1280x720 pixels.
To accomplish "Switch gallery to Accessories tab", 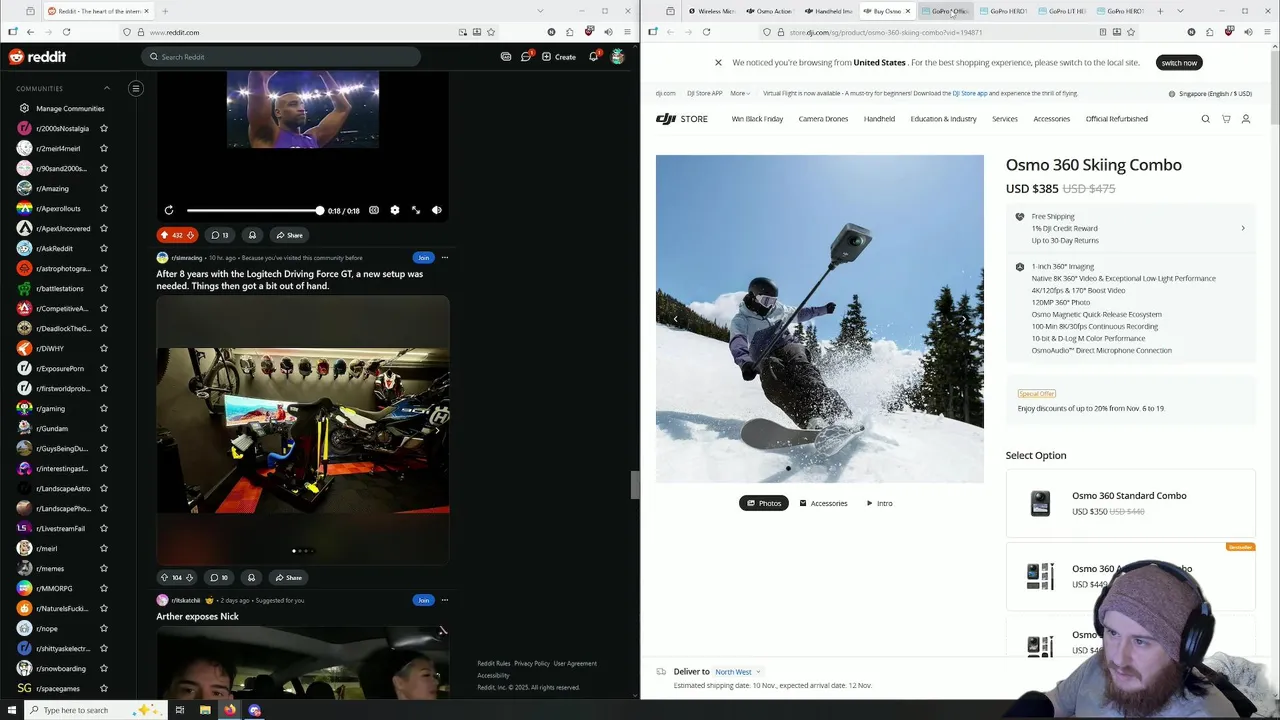I will point(823,503).
